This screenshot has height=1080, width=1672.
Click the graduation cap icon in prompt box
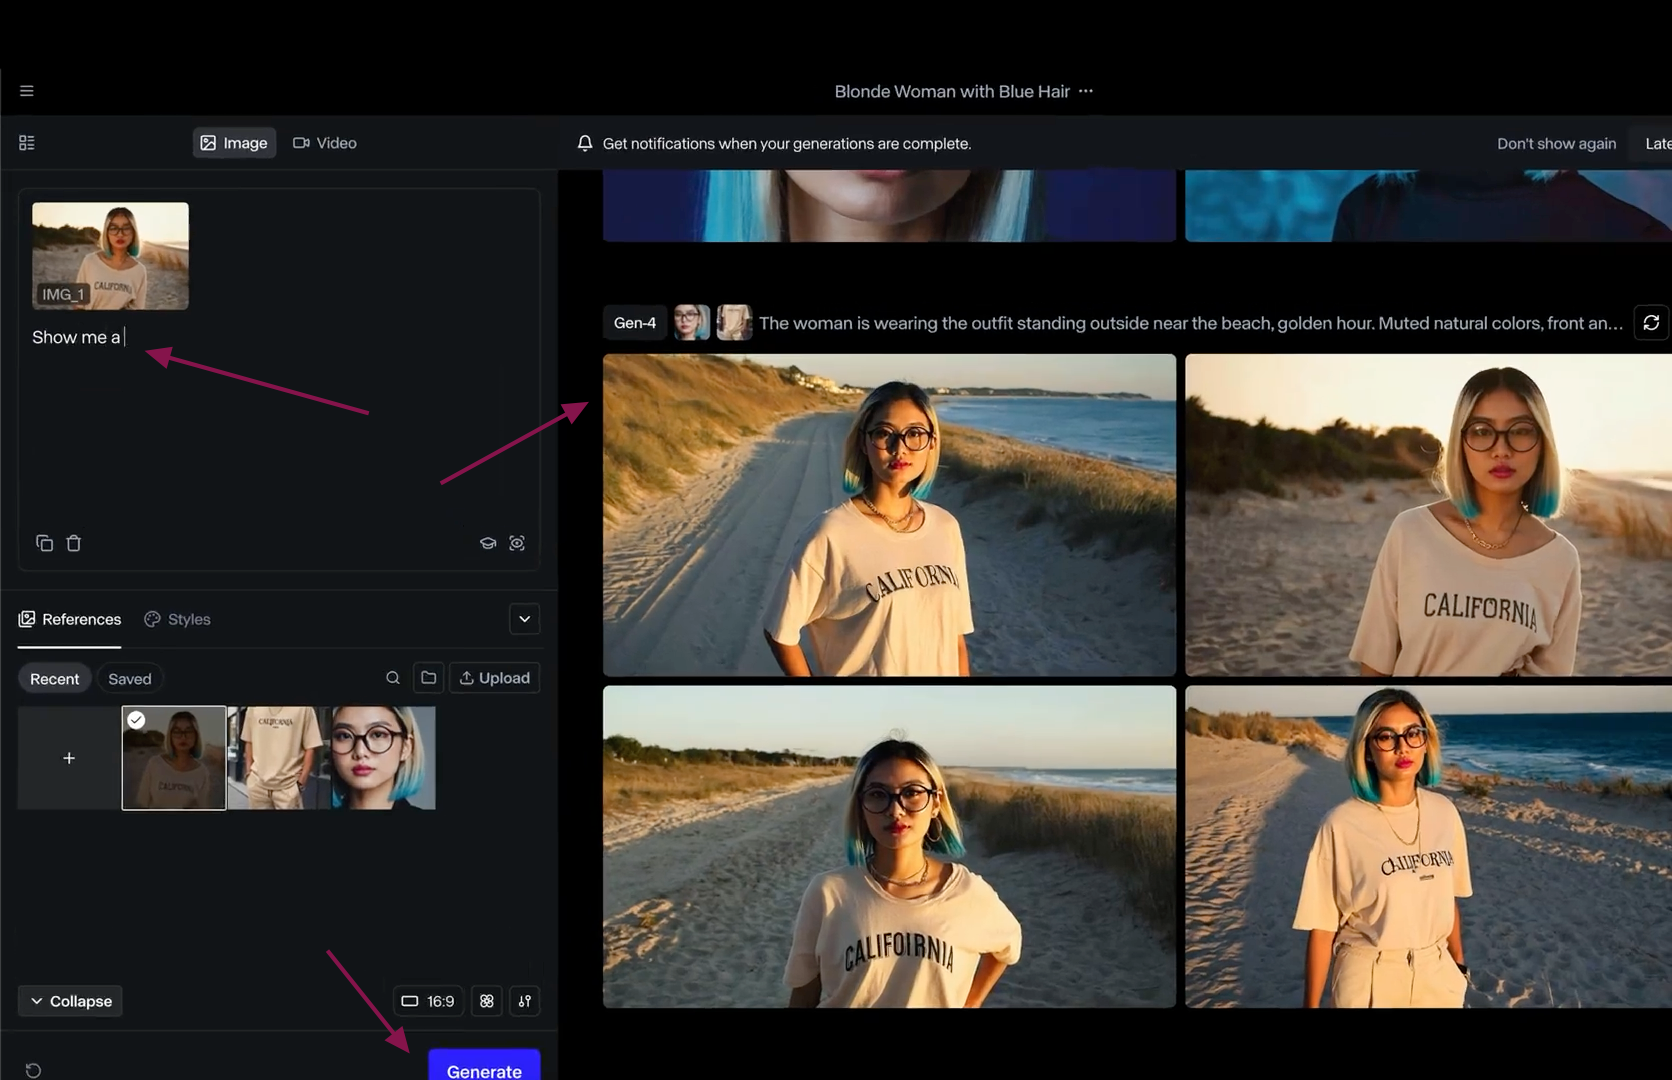pos(488,543)
